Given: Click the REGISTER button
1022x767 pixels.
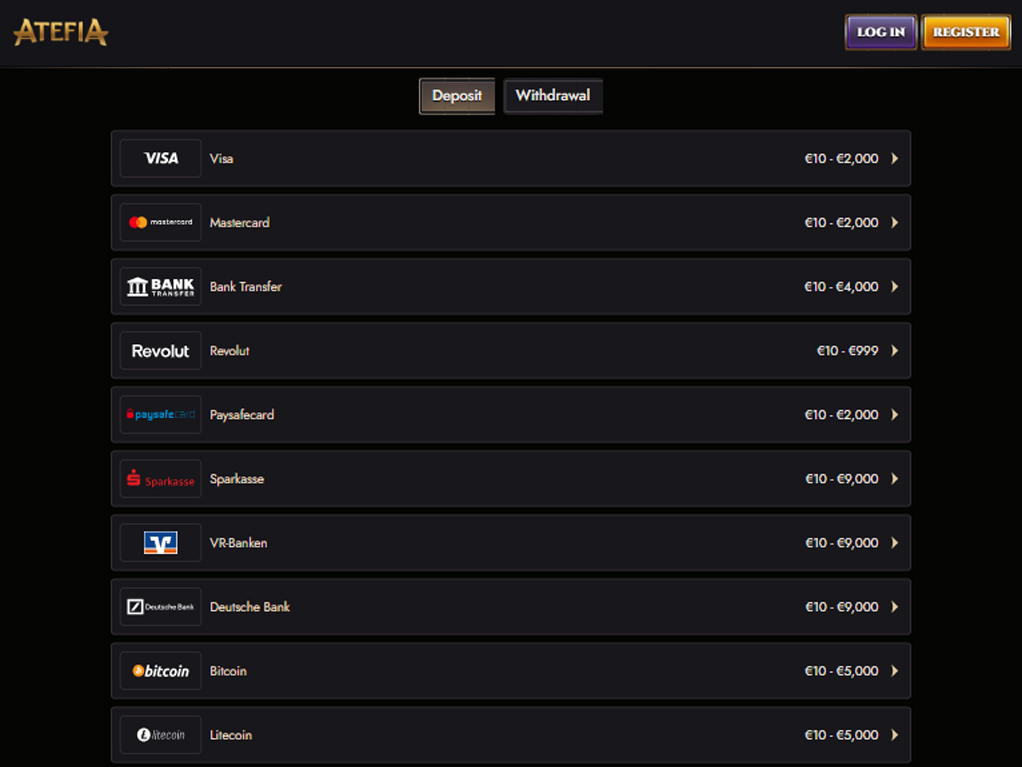Looking at the screenshot, I should coord(966,32).
